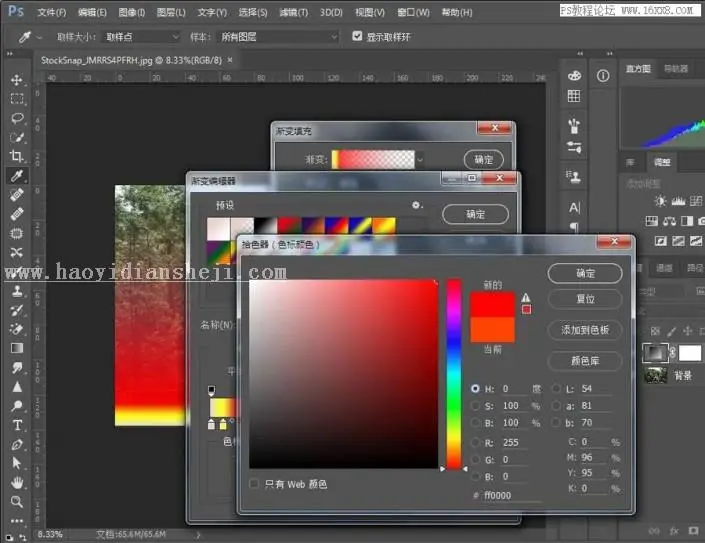705x543 pixels.
Task: Select the Dodge tool
Action: [17, 406]
